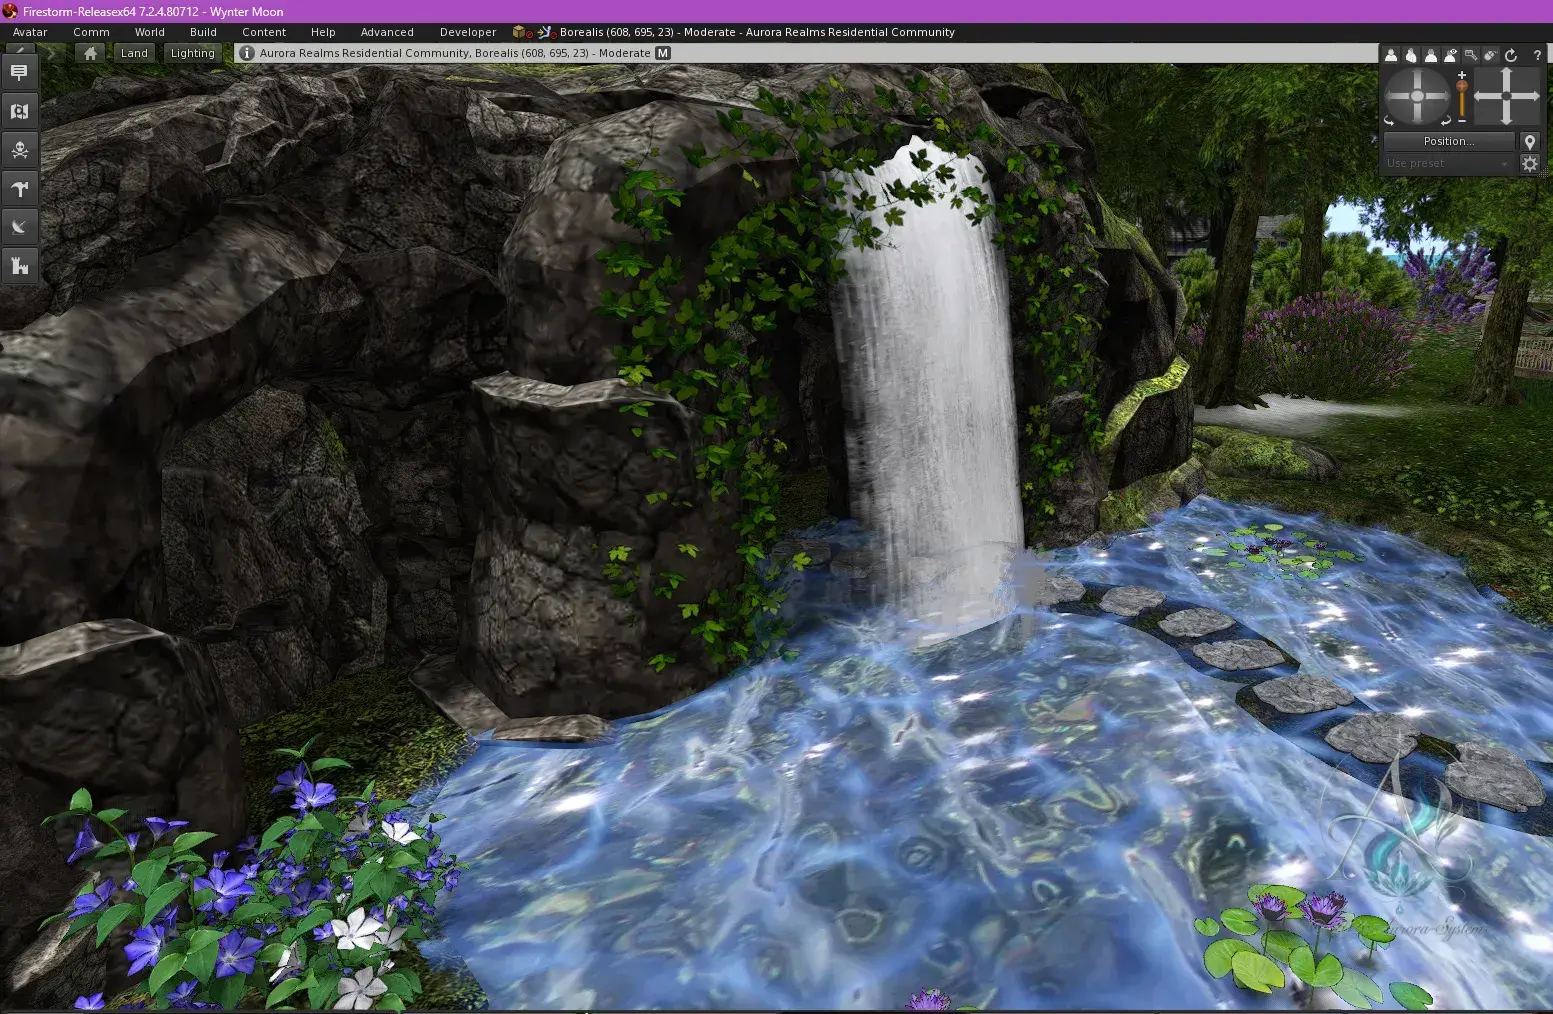The width and height of the screenshot is (1553, 1014).
Task: Select rear view camera preset icon
Action: pos(1431,55)
